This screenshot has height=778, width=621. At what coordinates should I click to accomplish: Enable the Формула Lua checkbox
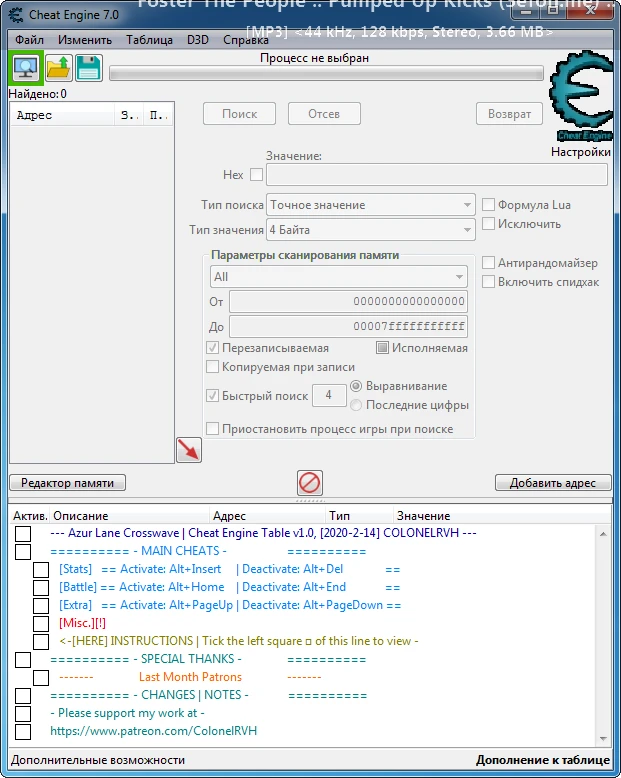click(489, 204)
